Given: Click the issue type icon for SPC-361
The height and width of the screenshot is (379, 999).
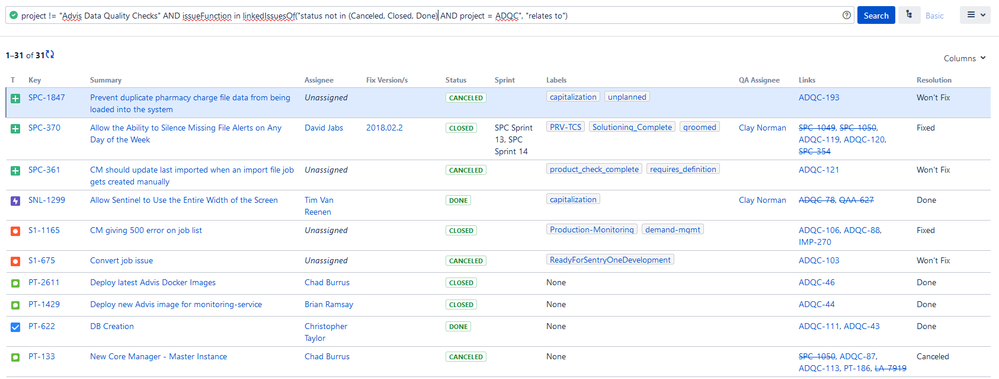Looking at the screenshot, I should click(16, 171).
